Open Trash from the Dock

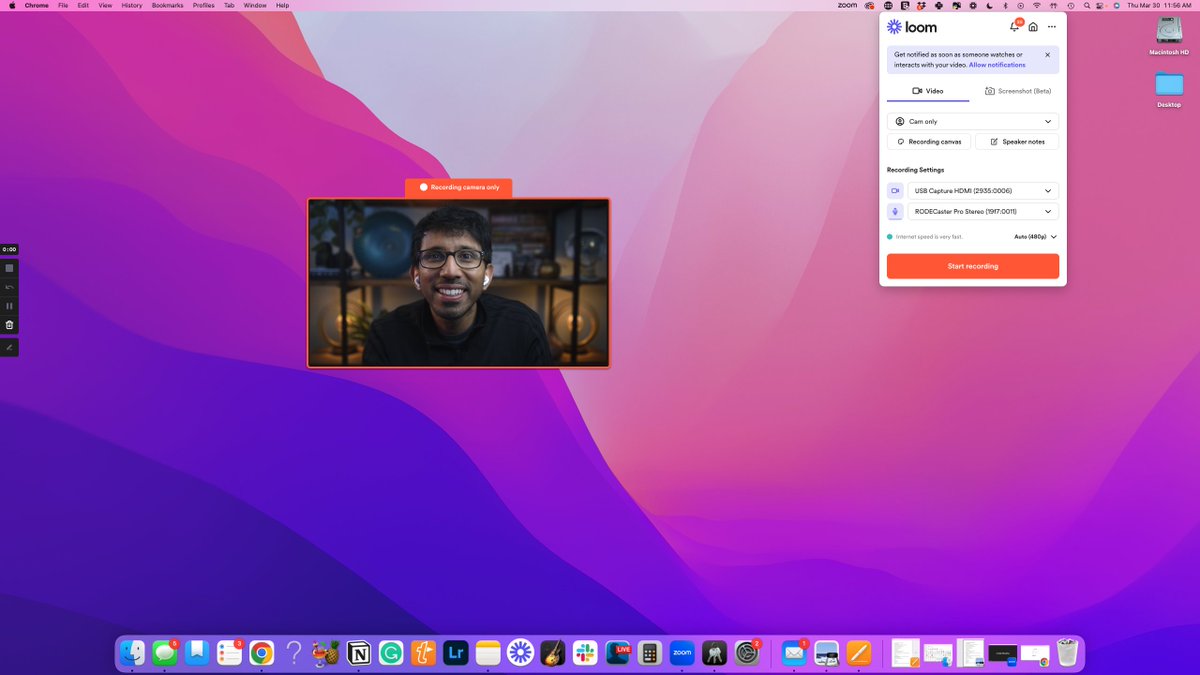click(x=1067, y=653)
